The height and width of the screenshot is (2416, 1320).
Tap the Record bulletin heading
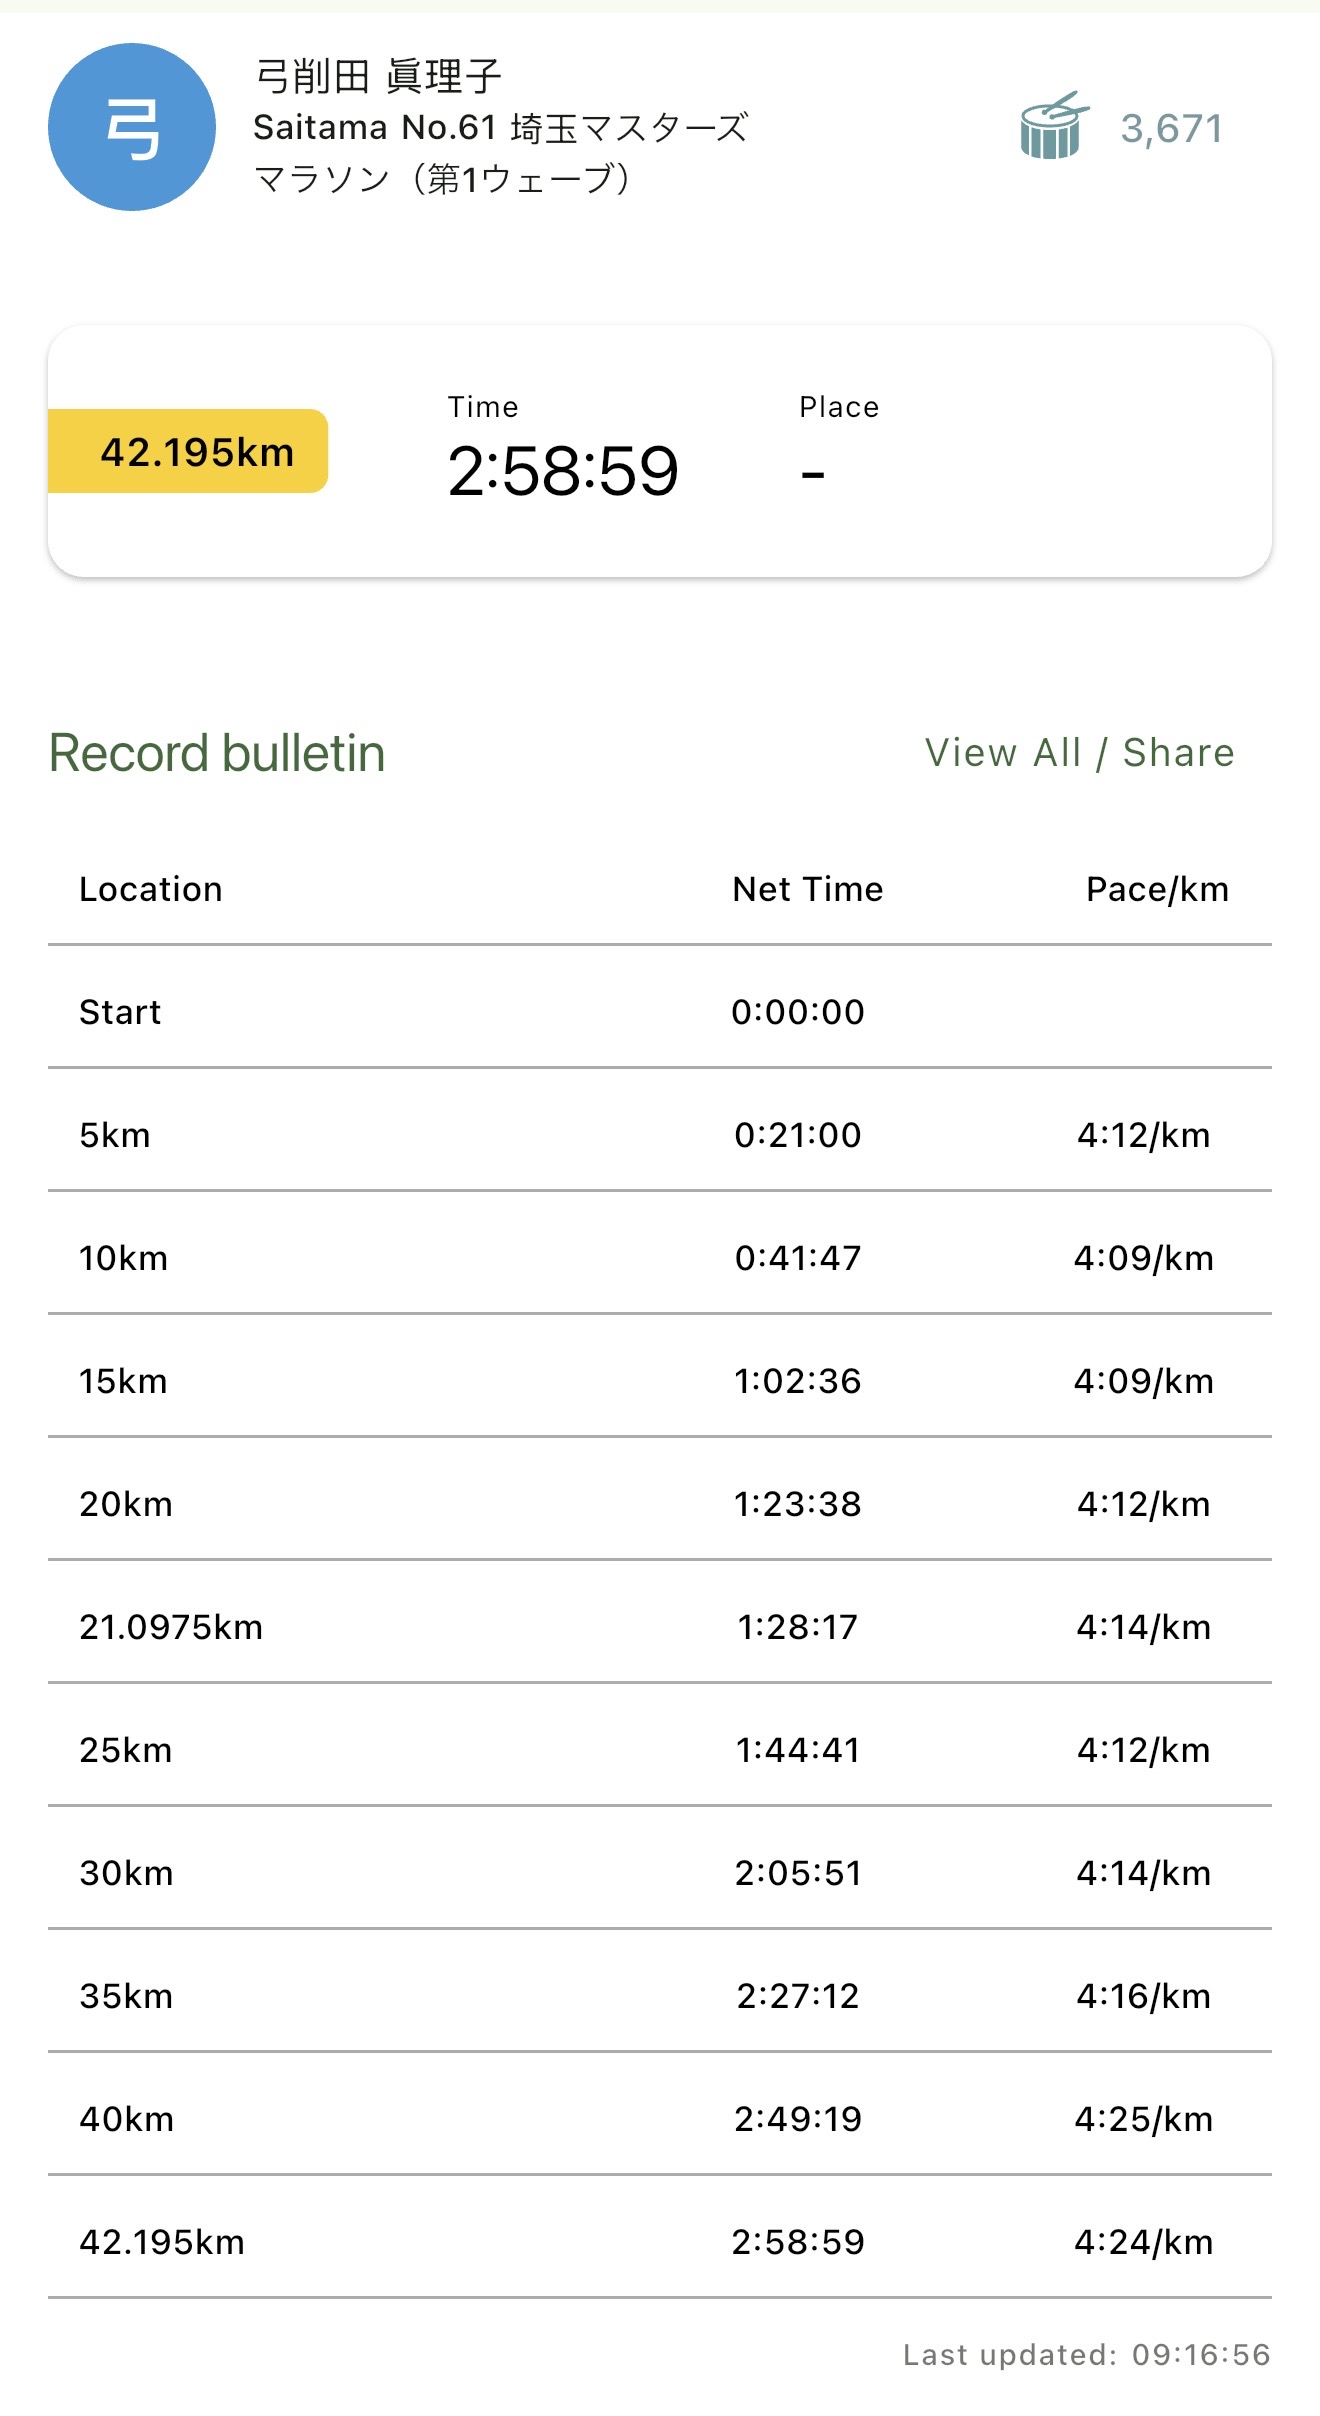(217, 753)
